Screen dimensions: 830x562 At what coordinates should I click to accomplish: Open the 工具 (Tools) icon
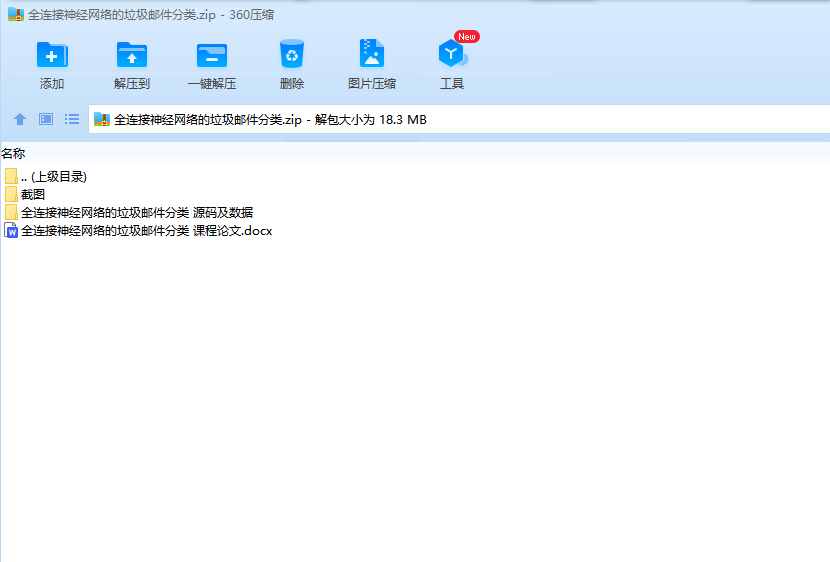pos(452,54)
